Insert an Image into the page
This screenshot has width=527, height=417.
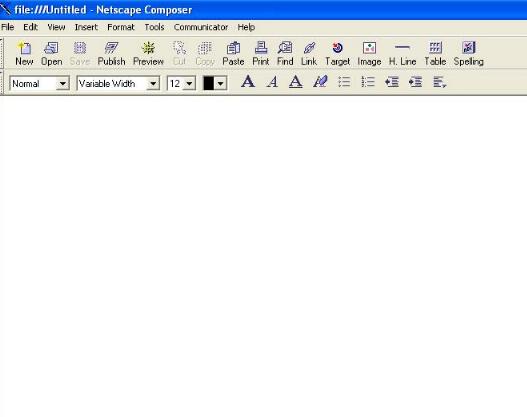click(x=369, y=53)
